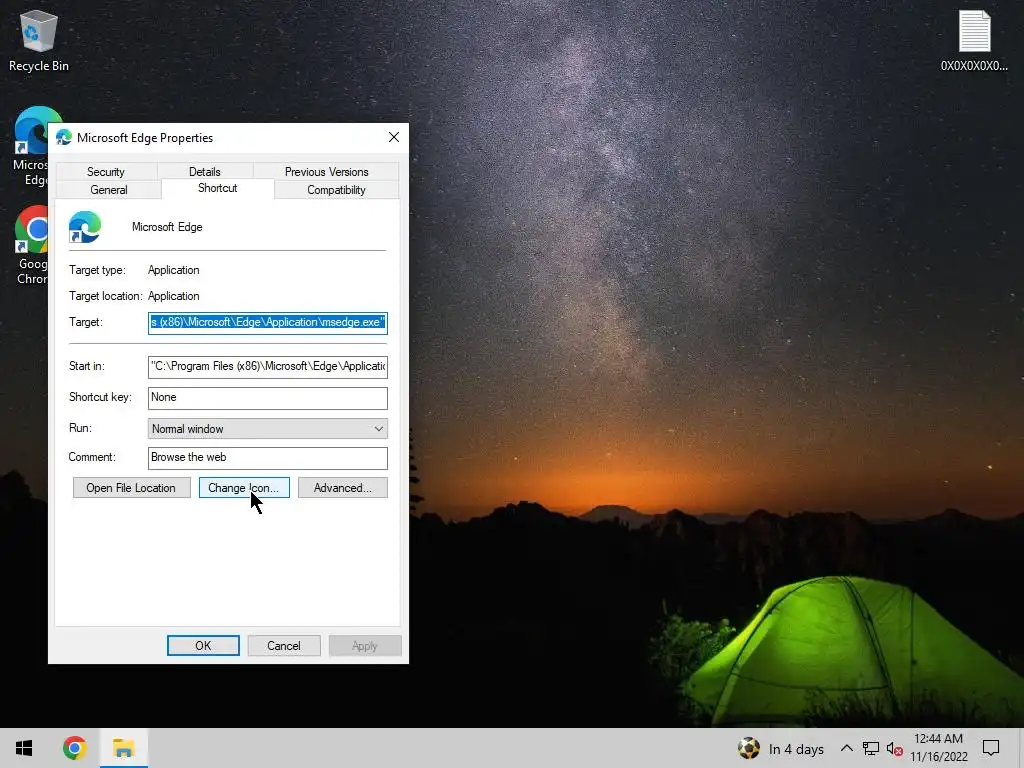Launch Chrome from the taskbar
This screenshot has height=768, width=1024.
[74, 748]
